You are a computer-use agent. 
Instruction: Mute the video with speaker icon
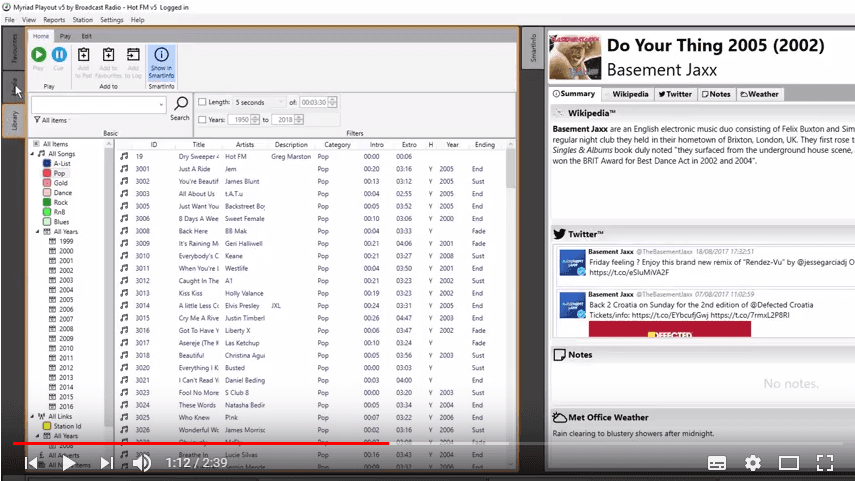coord(142,463)
